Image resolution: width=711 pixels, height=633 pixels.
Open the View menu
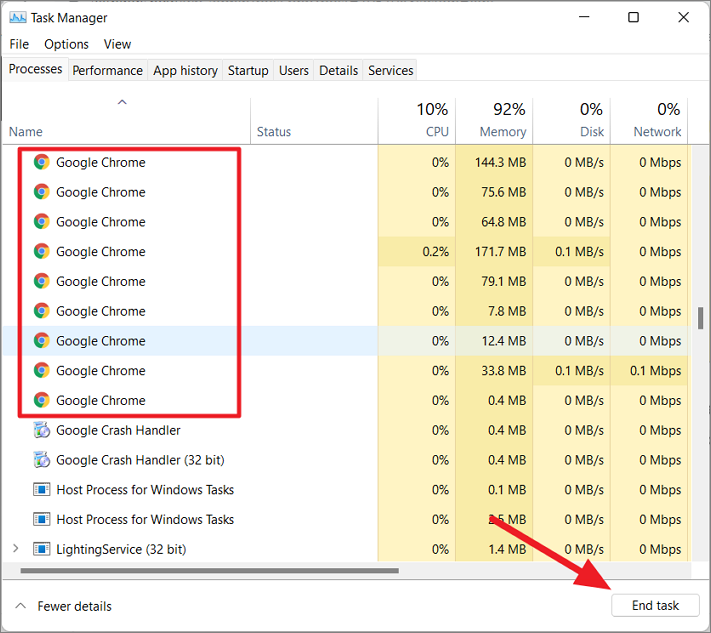coord(117,44)
